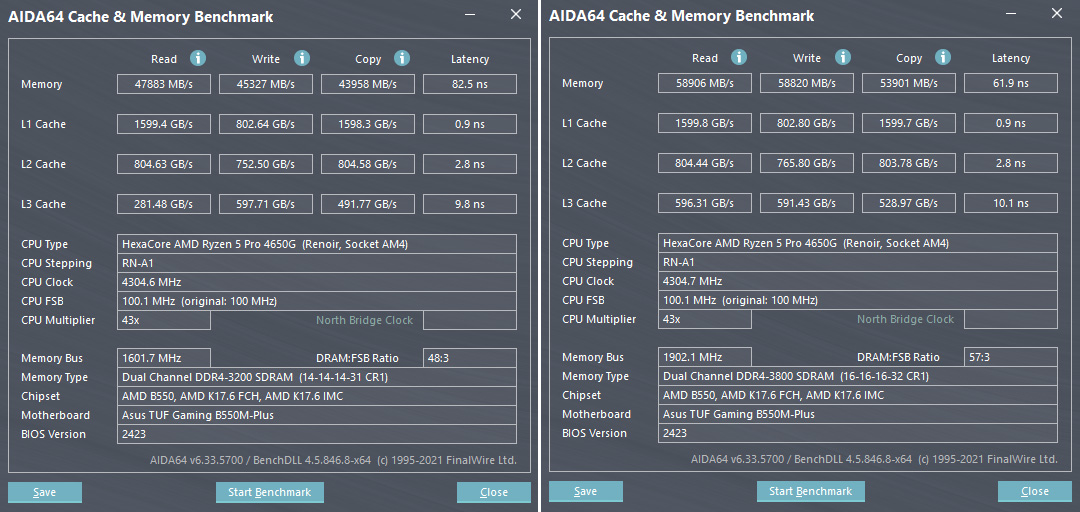Close left window via X icon

click(516, 14)
